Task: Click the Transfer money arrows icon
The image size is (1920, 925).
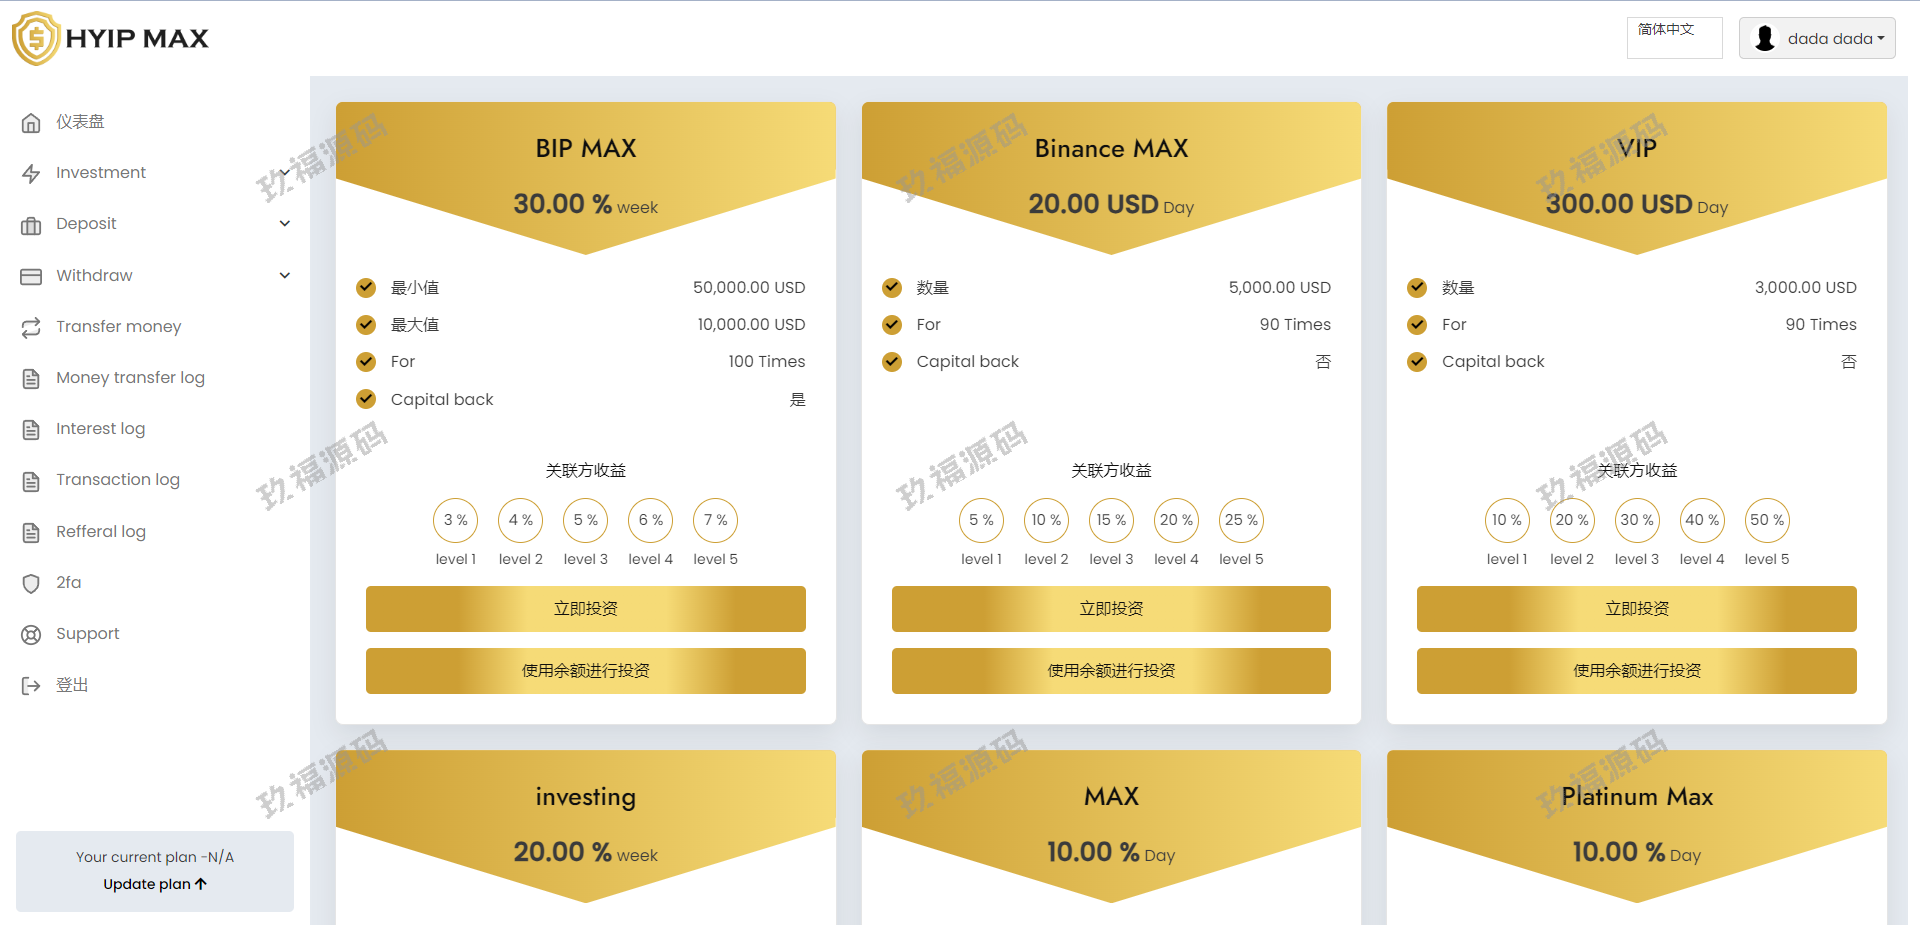Action: pos(31,327)
